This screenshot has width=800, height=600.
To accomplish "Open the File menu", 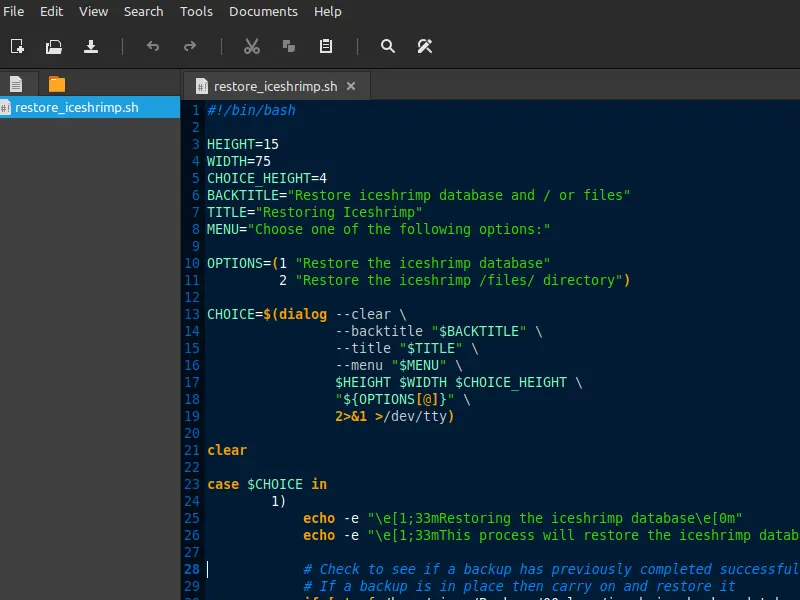I will click(x=14, y=11).
